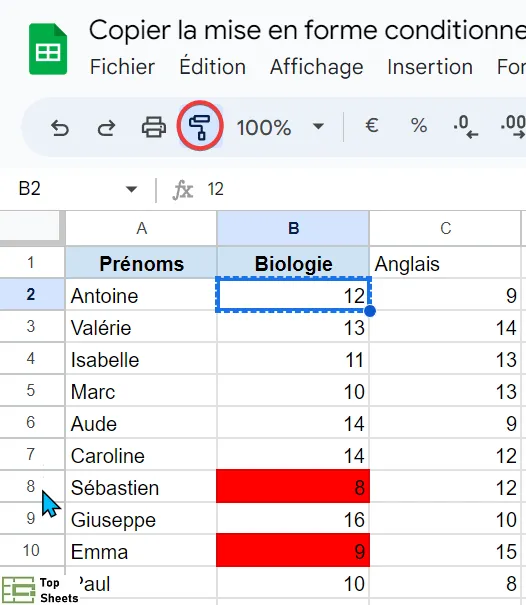Click the Anglais header cell
This screenshot has width=526, height=605.
tap(445, 264)
